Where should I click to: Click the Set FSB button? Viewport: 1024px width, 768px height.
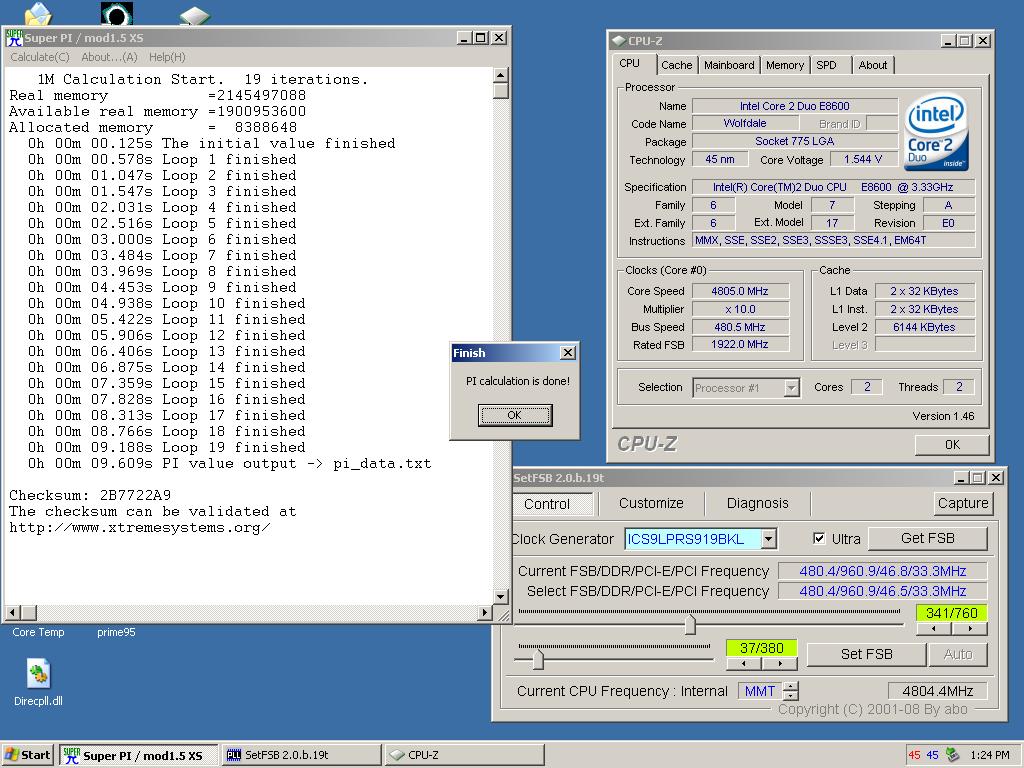point(866,654)
